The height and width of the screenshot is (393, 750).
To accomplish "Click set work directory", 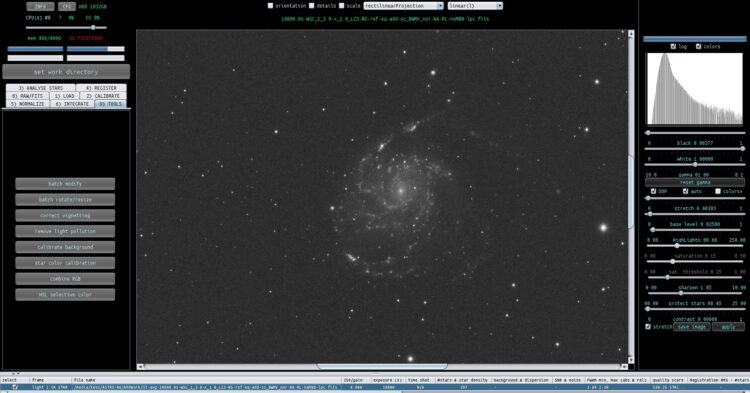I will pos(66,72).
